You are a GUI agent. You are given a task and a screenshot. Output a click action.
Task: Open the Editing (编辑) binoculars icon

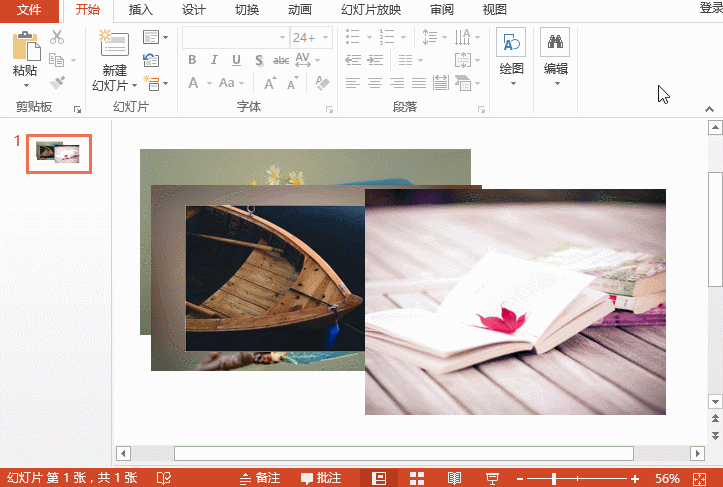[555, 42]
